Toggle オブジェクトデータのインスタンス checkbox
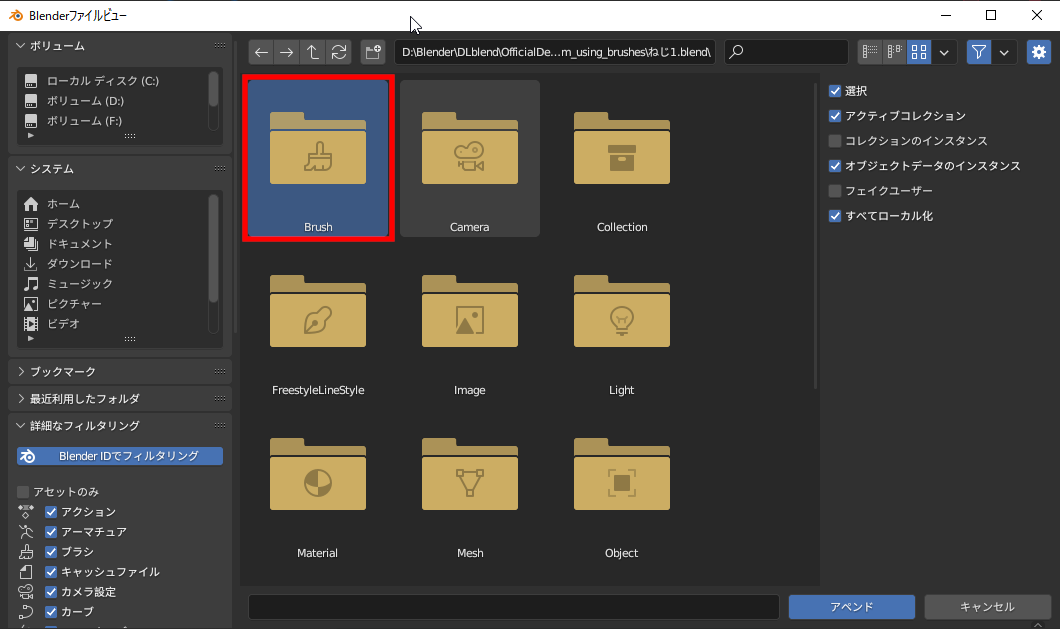 (x=835, y=166)
